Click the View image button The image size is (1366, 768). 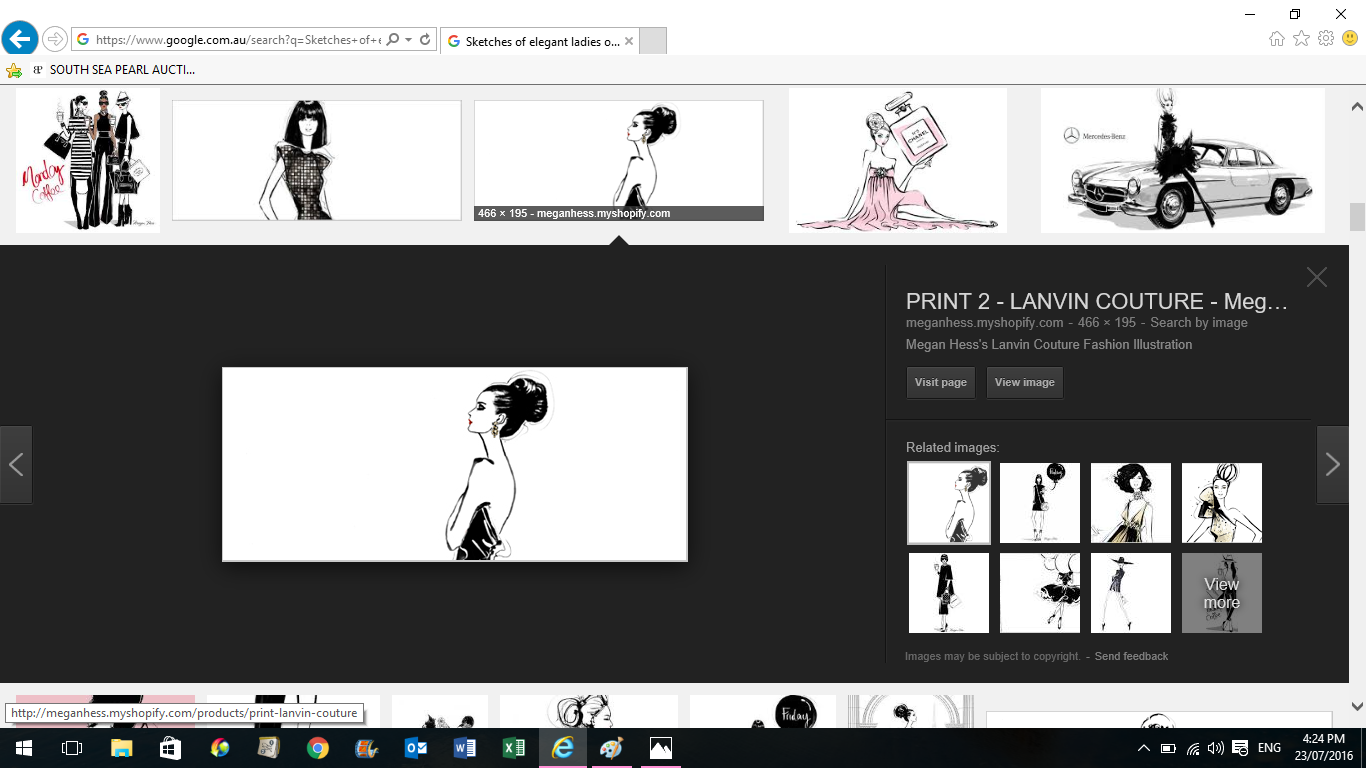(x=1024, y=383)
